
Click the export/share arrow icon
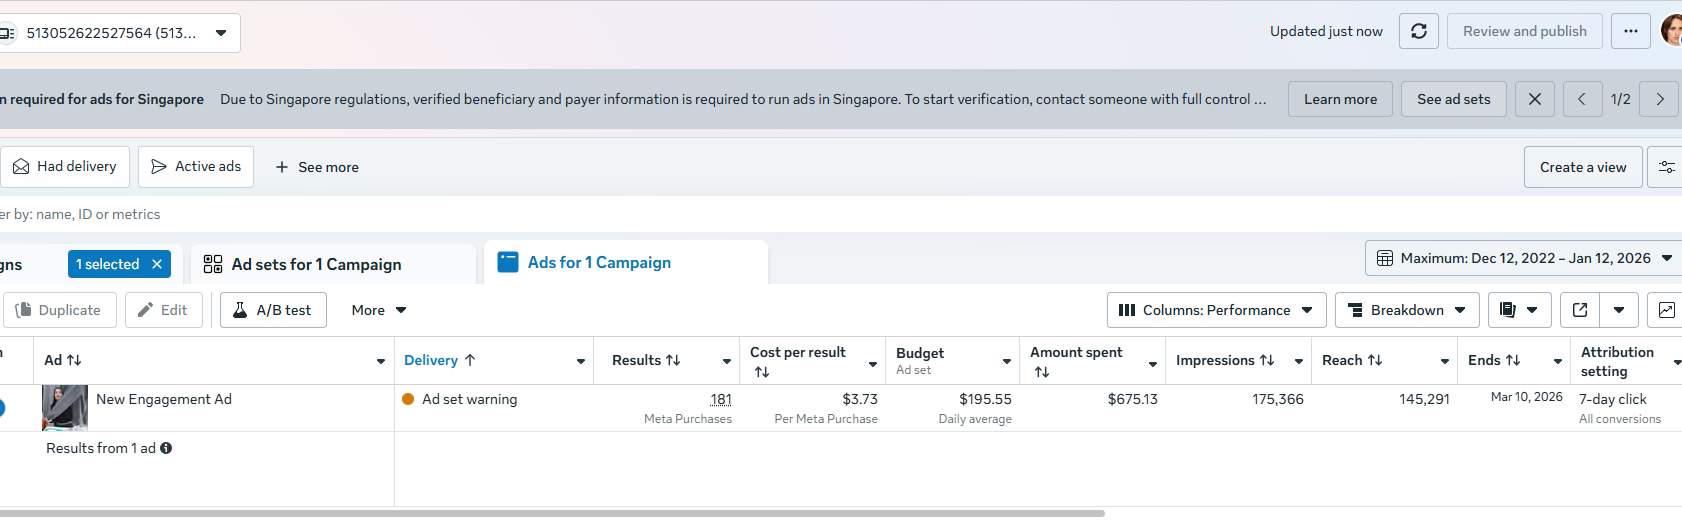coord(1580,310)
